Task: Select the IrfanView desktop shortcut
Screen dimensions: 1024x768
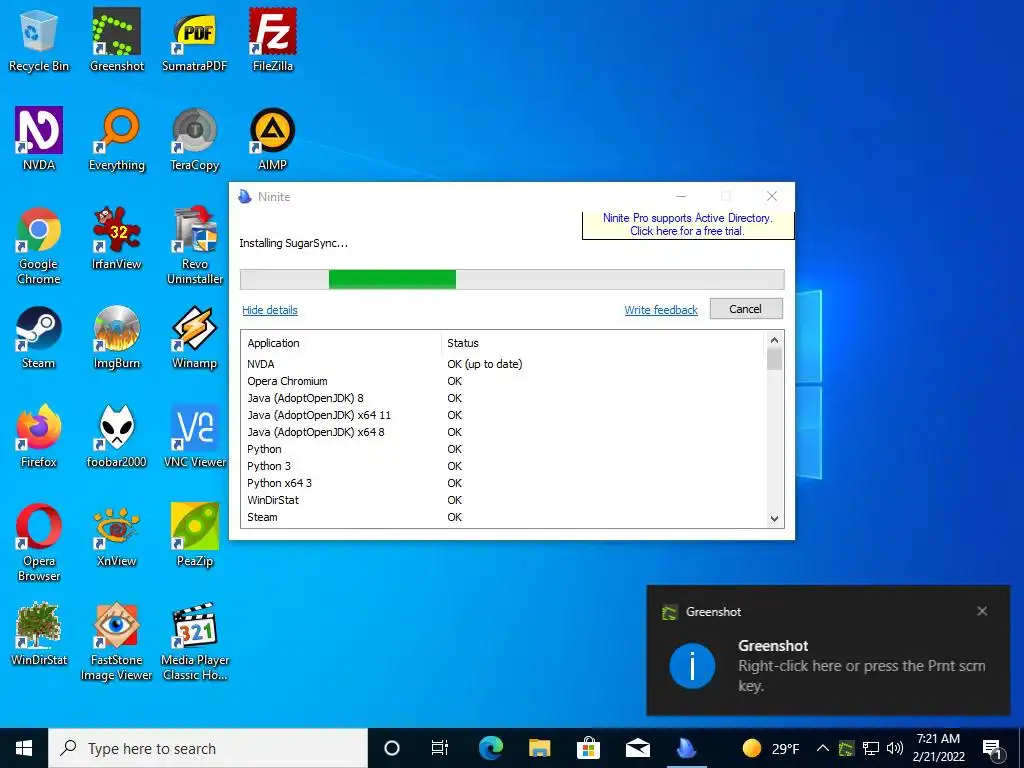Action: (117, 238)
